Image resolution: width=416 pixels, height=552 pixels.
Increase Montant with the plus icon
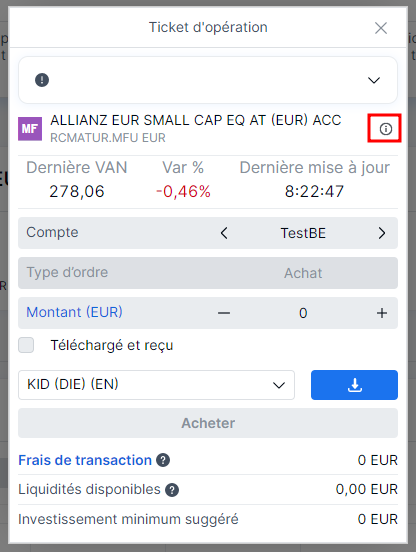tap(382, 313)
